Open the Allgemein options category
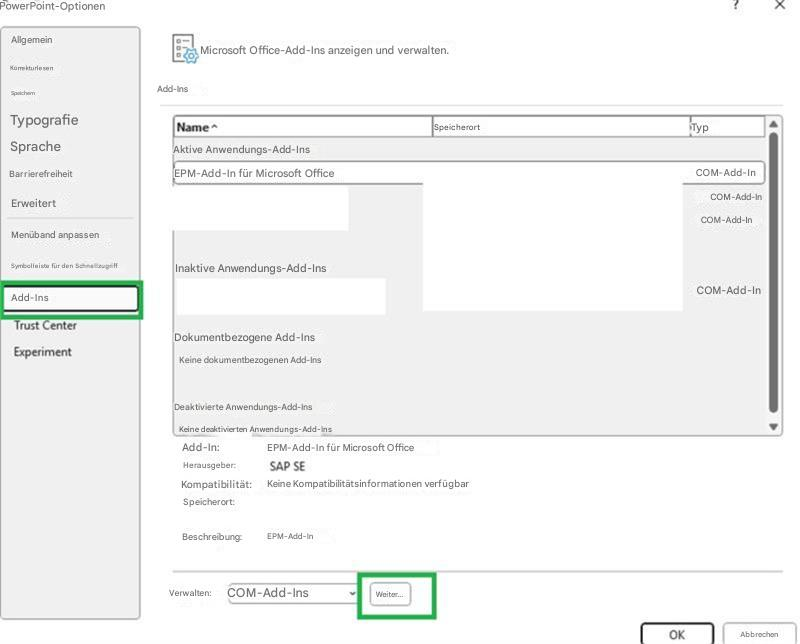800x644 pixels. tap(32, 40)
